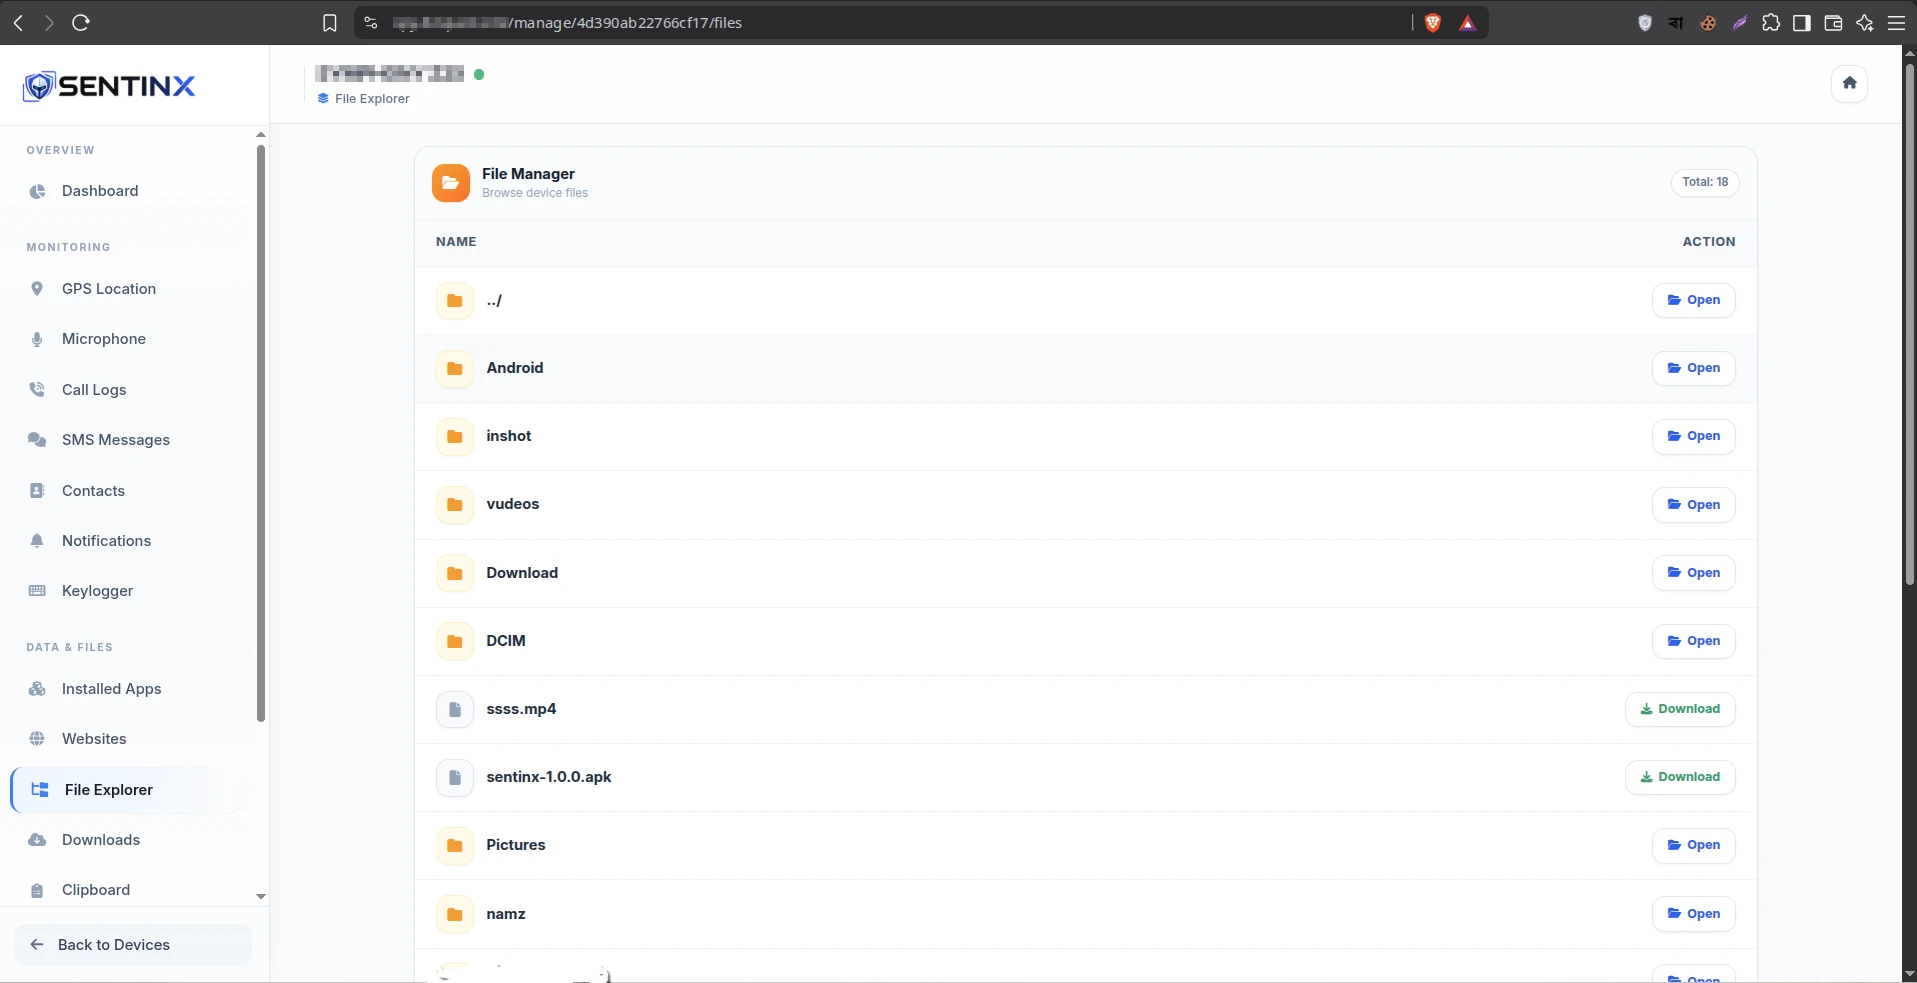Click the File Explorer tree icon
Image resolution: width=1917 pixels, height=983 pixels.
tap(40, 790)
